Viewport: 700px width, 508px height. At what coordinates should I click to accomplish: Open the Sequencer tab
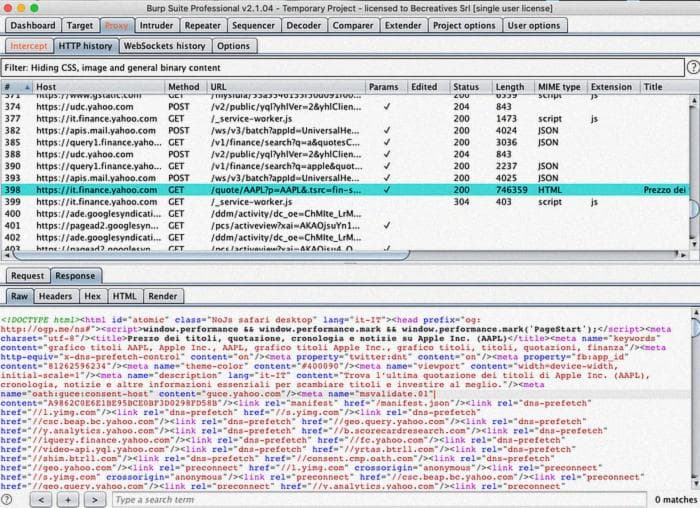pyautogui.click(x=254, y=25)
